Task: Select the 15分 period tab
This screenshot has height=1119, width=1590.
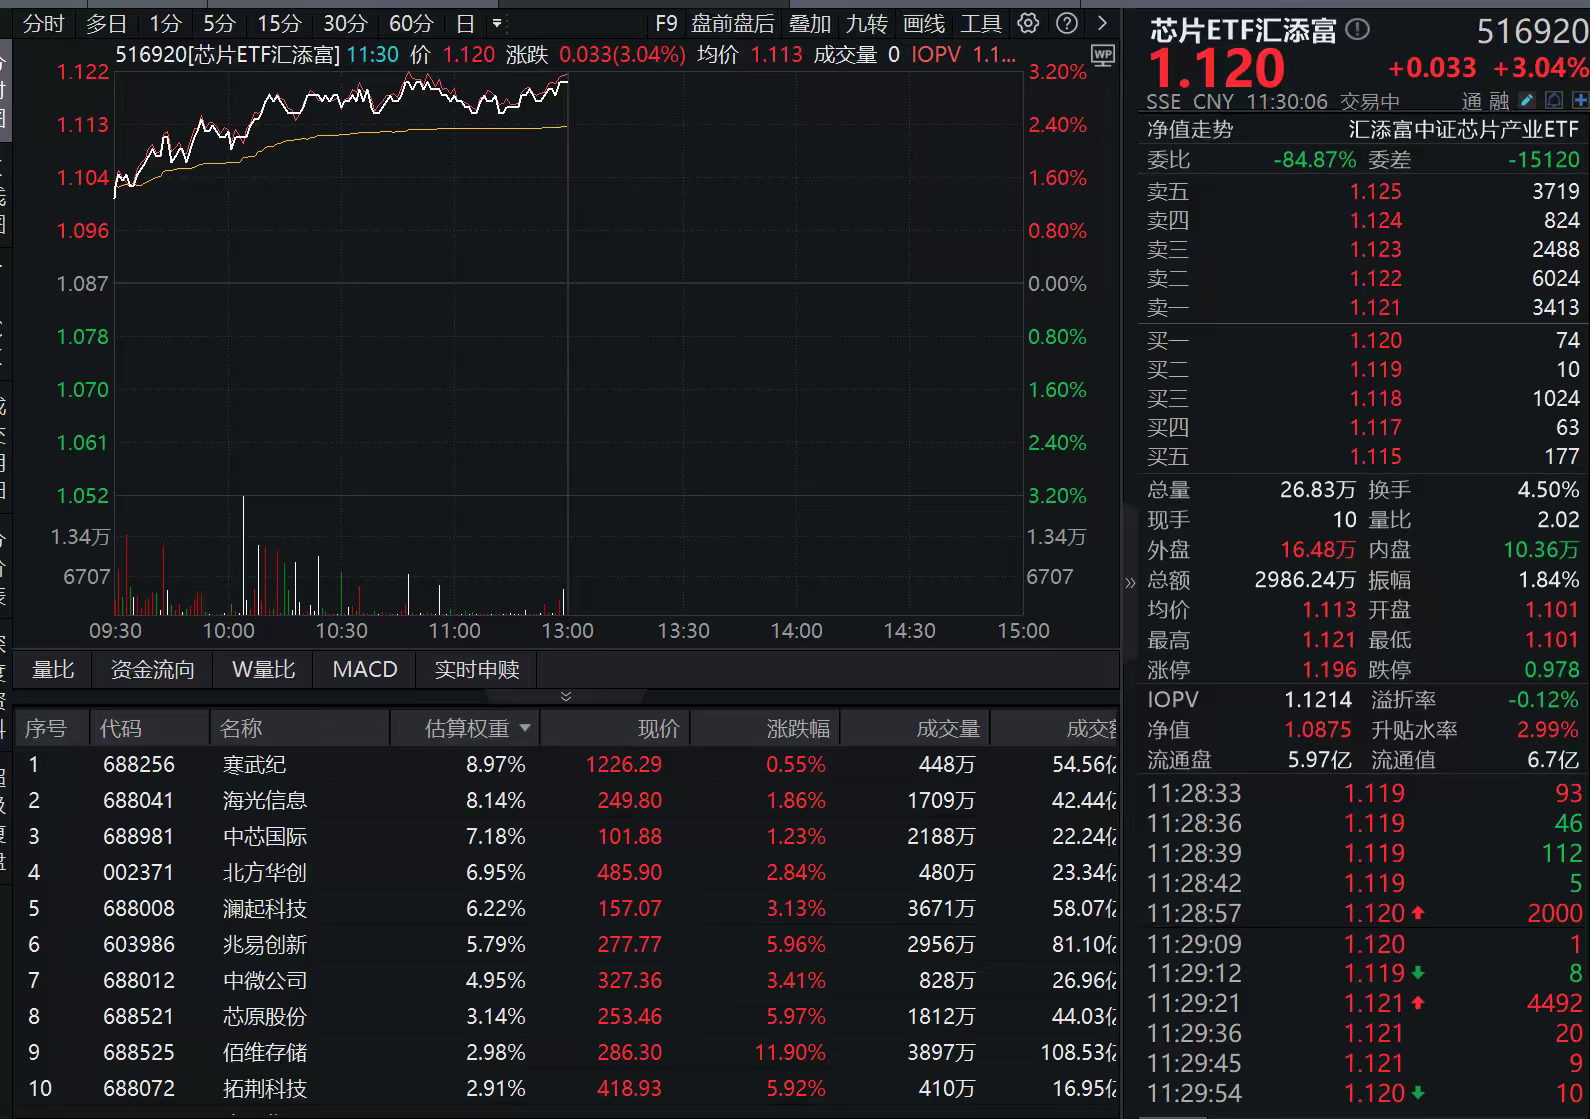Action: (279, 23)
